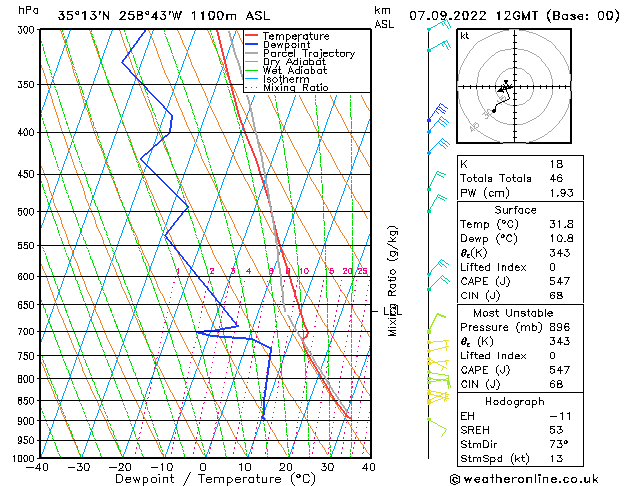Click the red Temperature legend line swatch
This screenshot has width=629, height=486.
pos(251,35)
